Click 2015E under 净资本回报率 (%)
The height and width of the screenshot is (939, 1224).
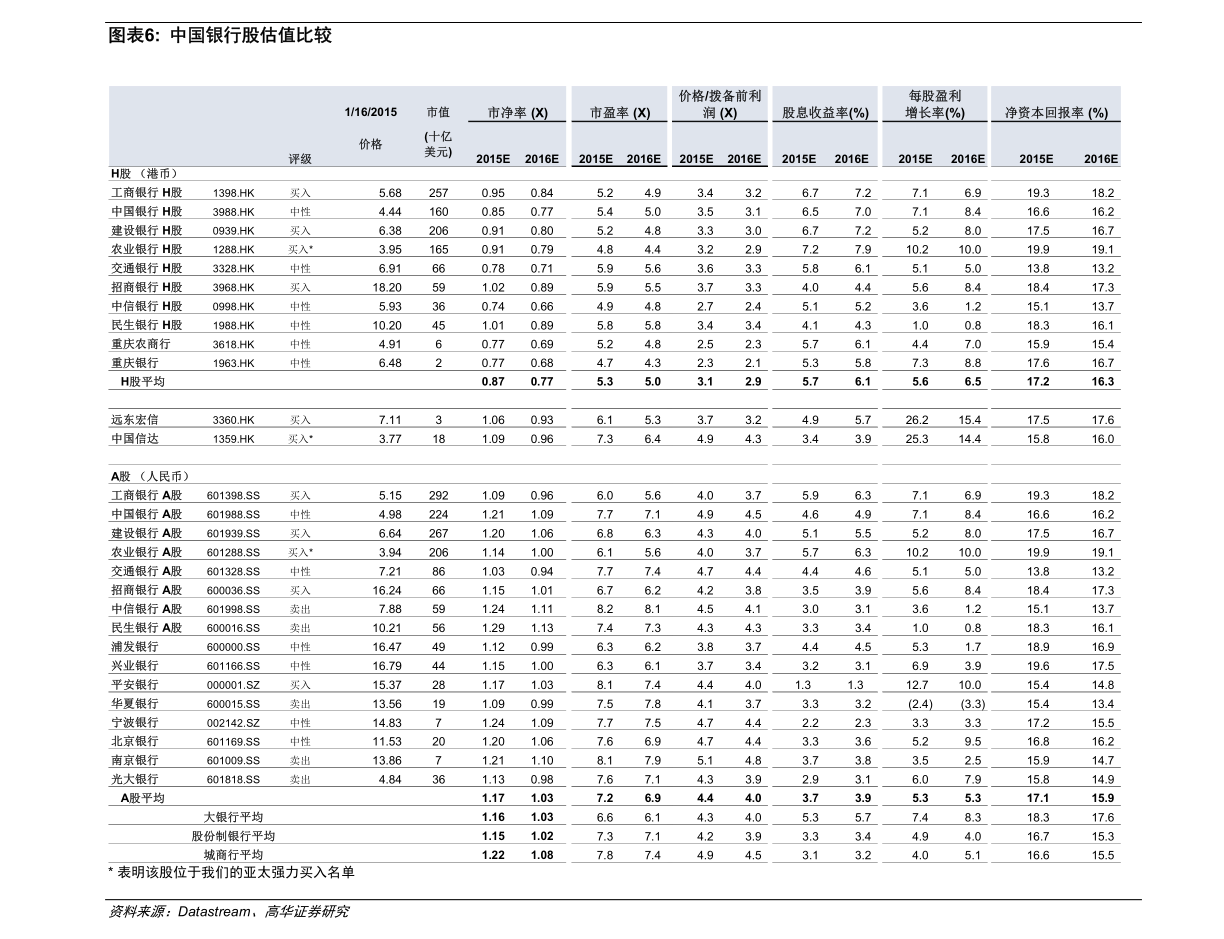click(x=1036, y=159)
